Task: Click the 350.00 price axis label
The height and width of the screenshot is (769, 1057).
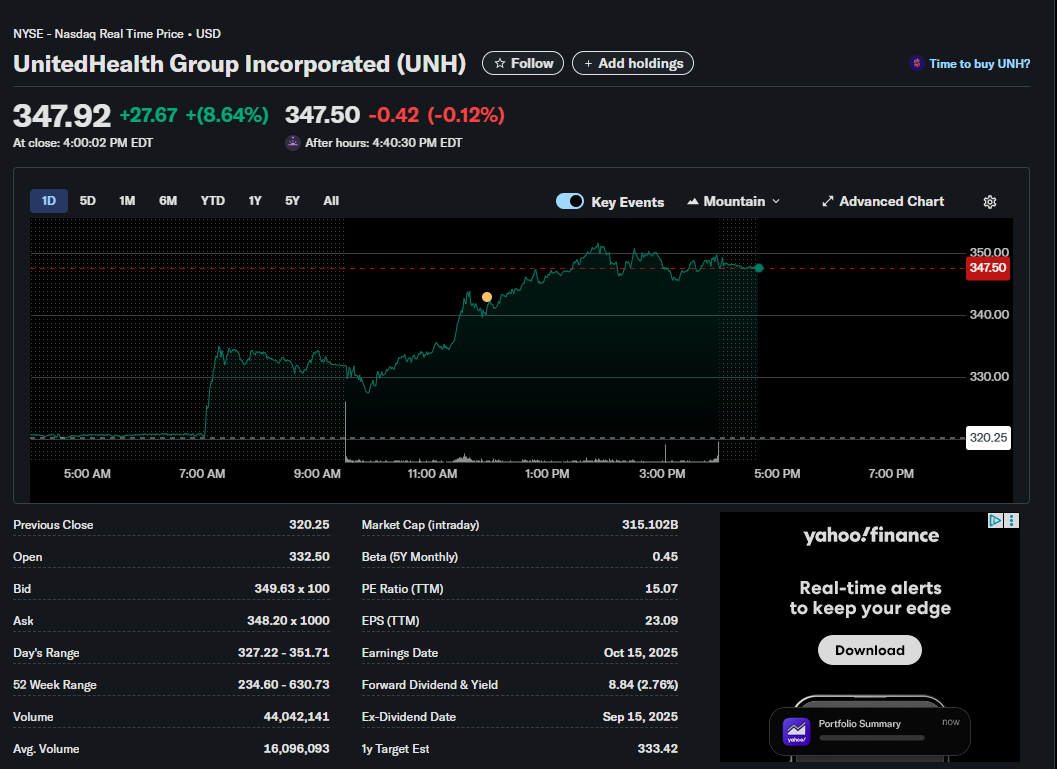Action: coord(989,252)
